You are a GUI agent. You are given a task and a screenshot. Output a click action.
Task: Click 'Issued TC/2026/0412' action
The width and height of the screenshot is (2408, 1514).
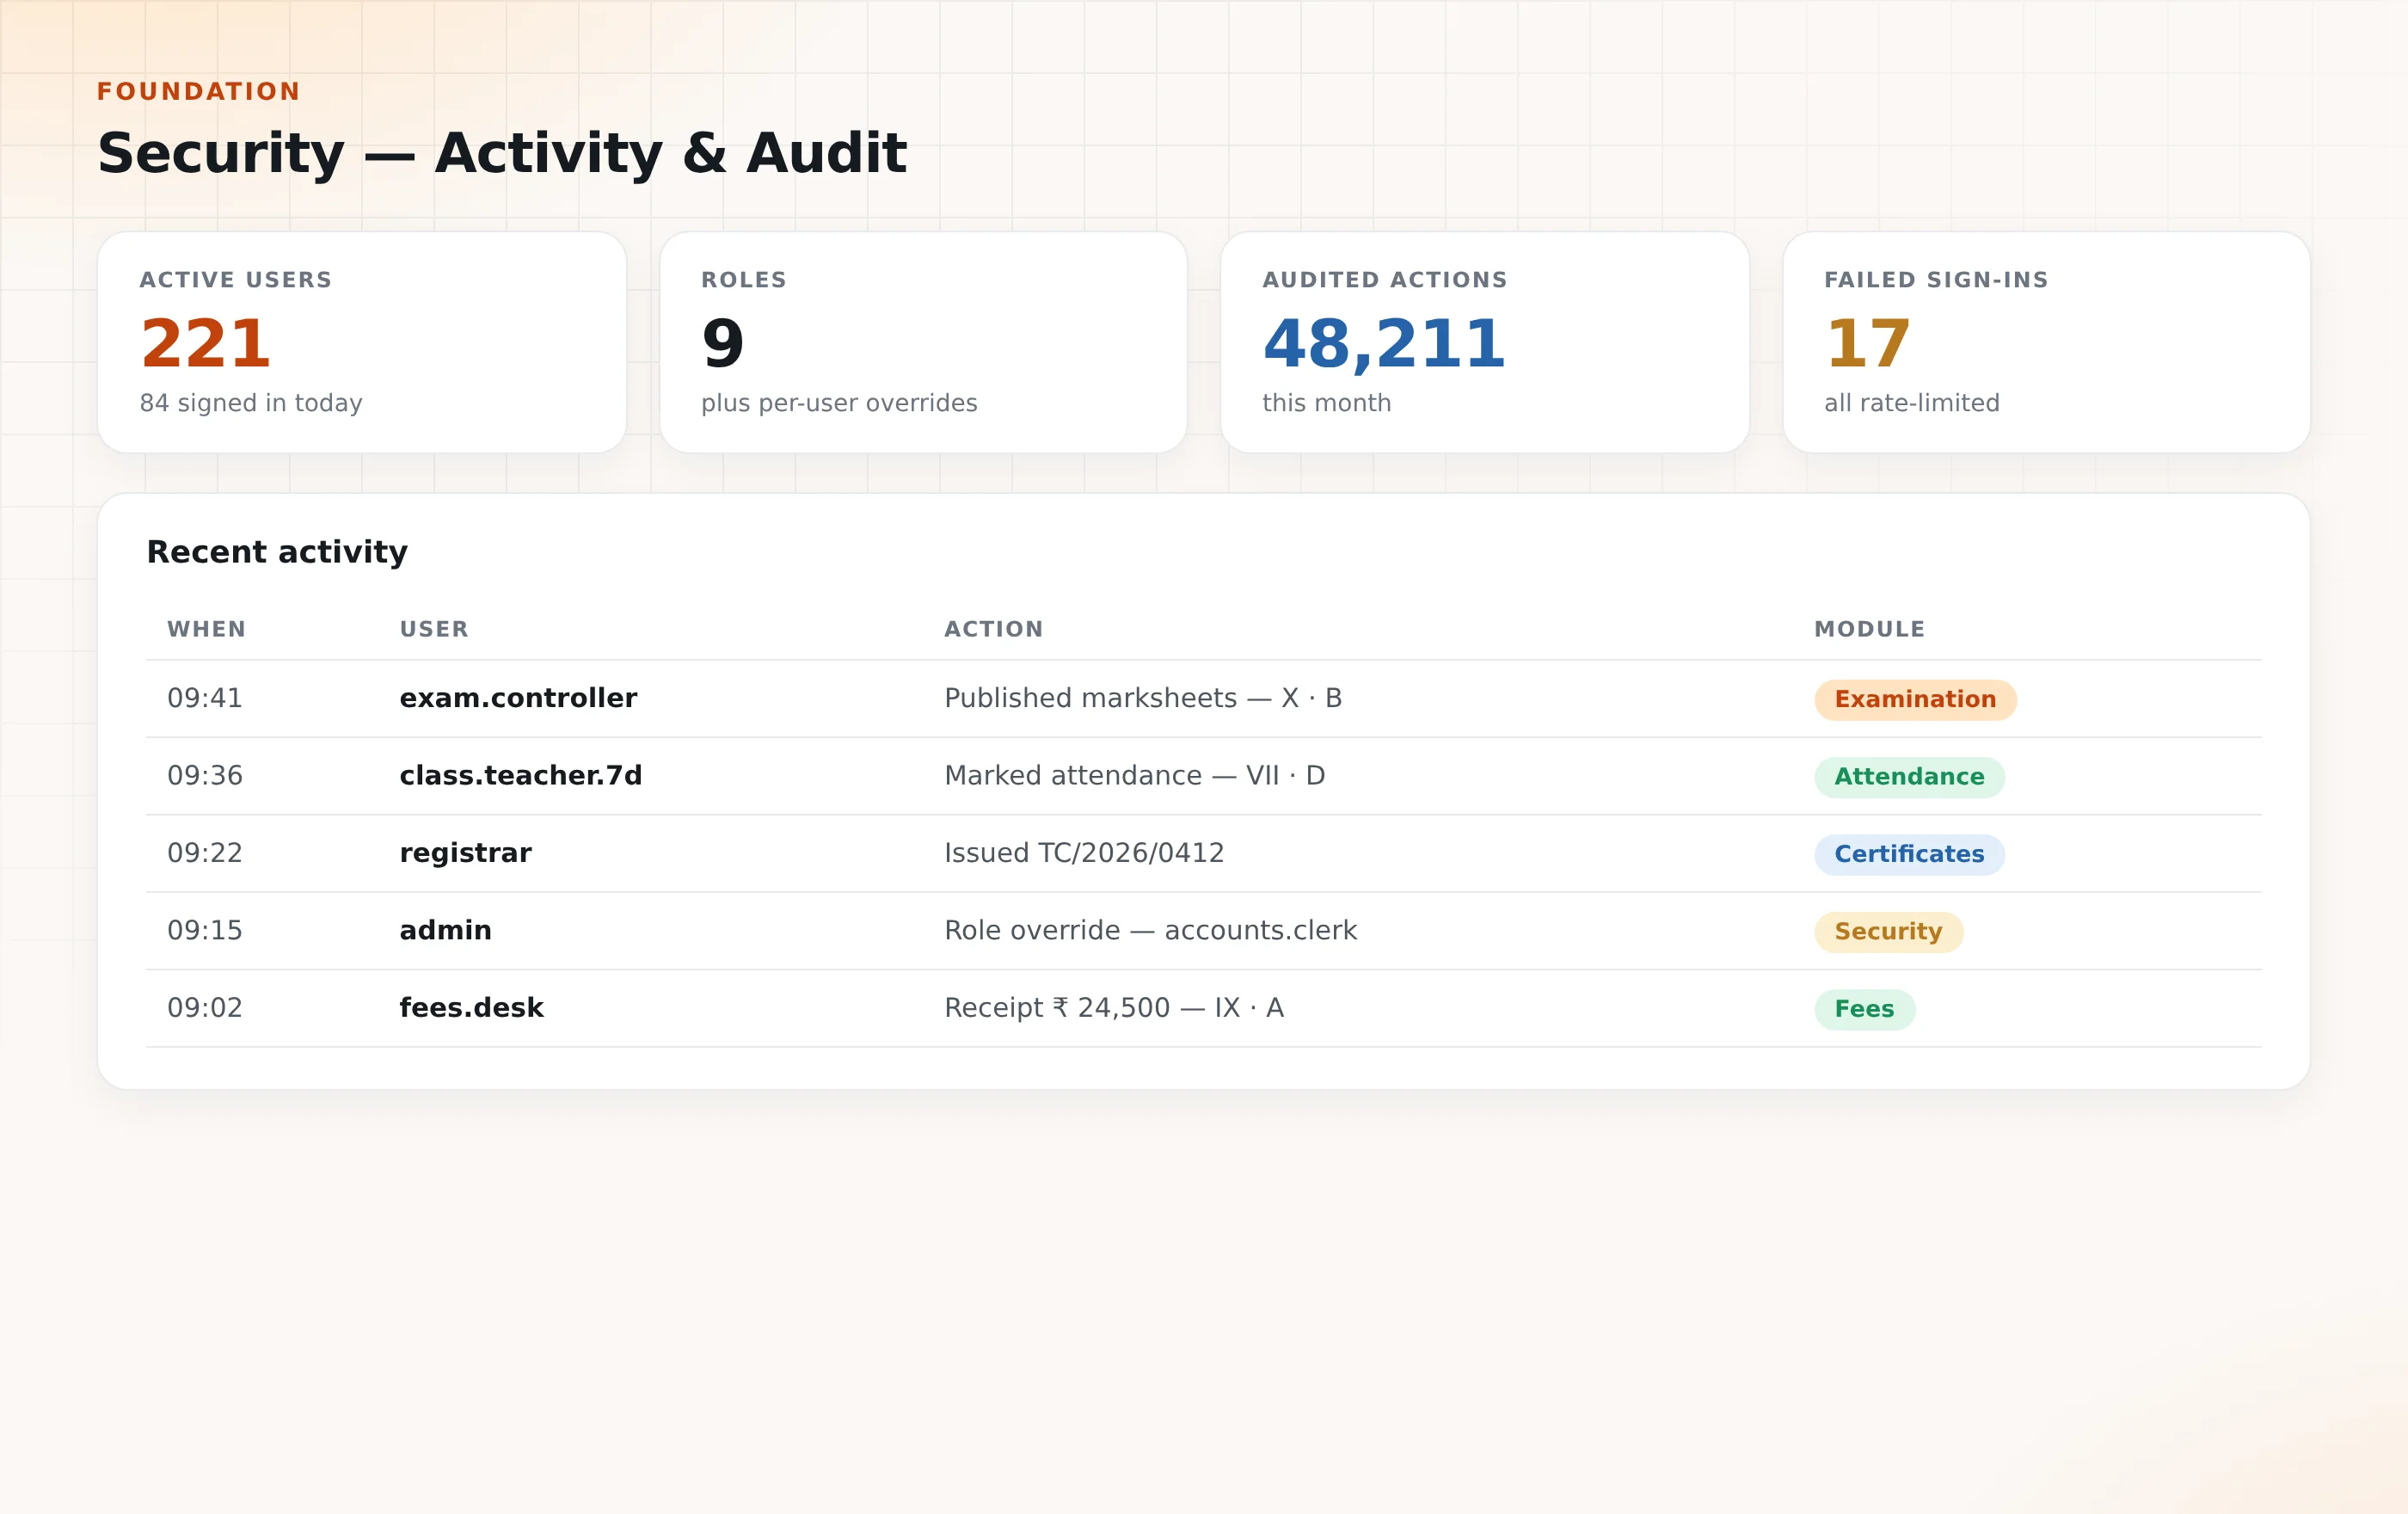1084,853
